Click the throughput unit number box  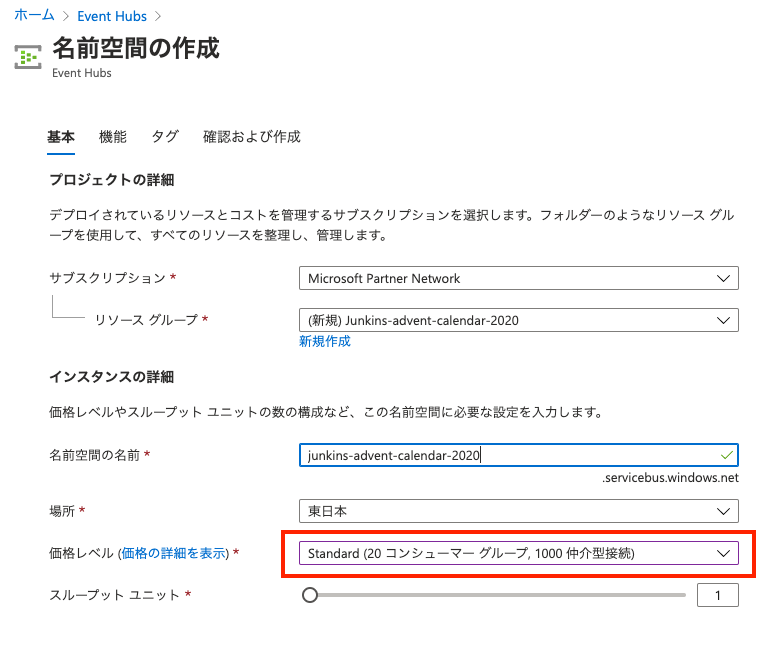[717, 595]
